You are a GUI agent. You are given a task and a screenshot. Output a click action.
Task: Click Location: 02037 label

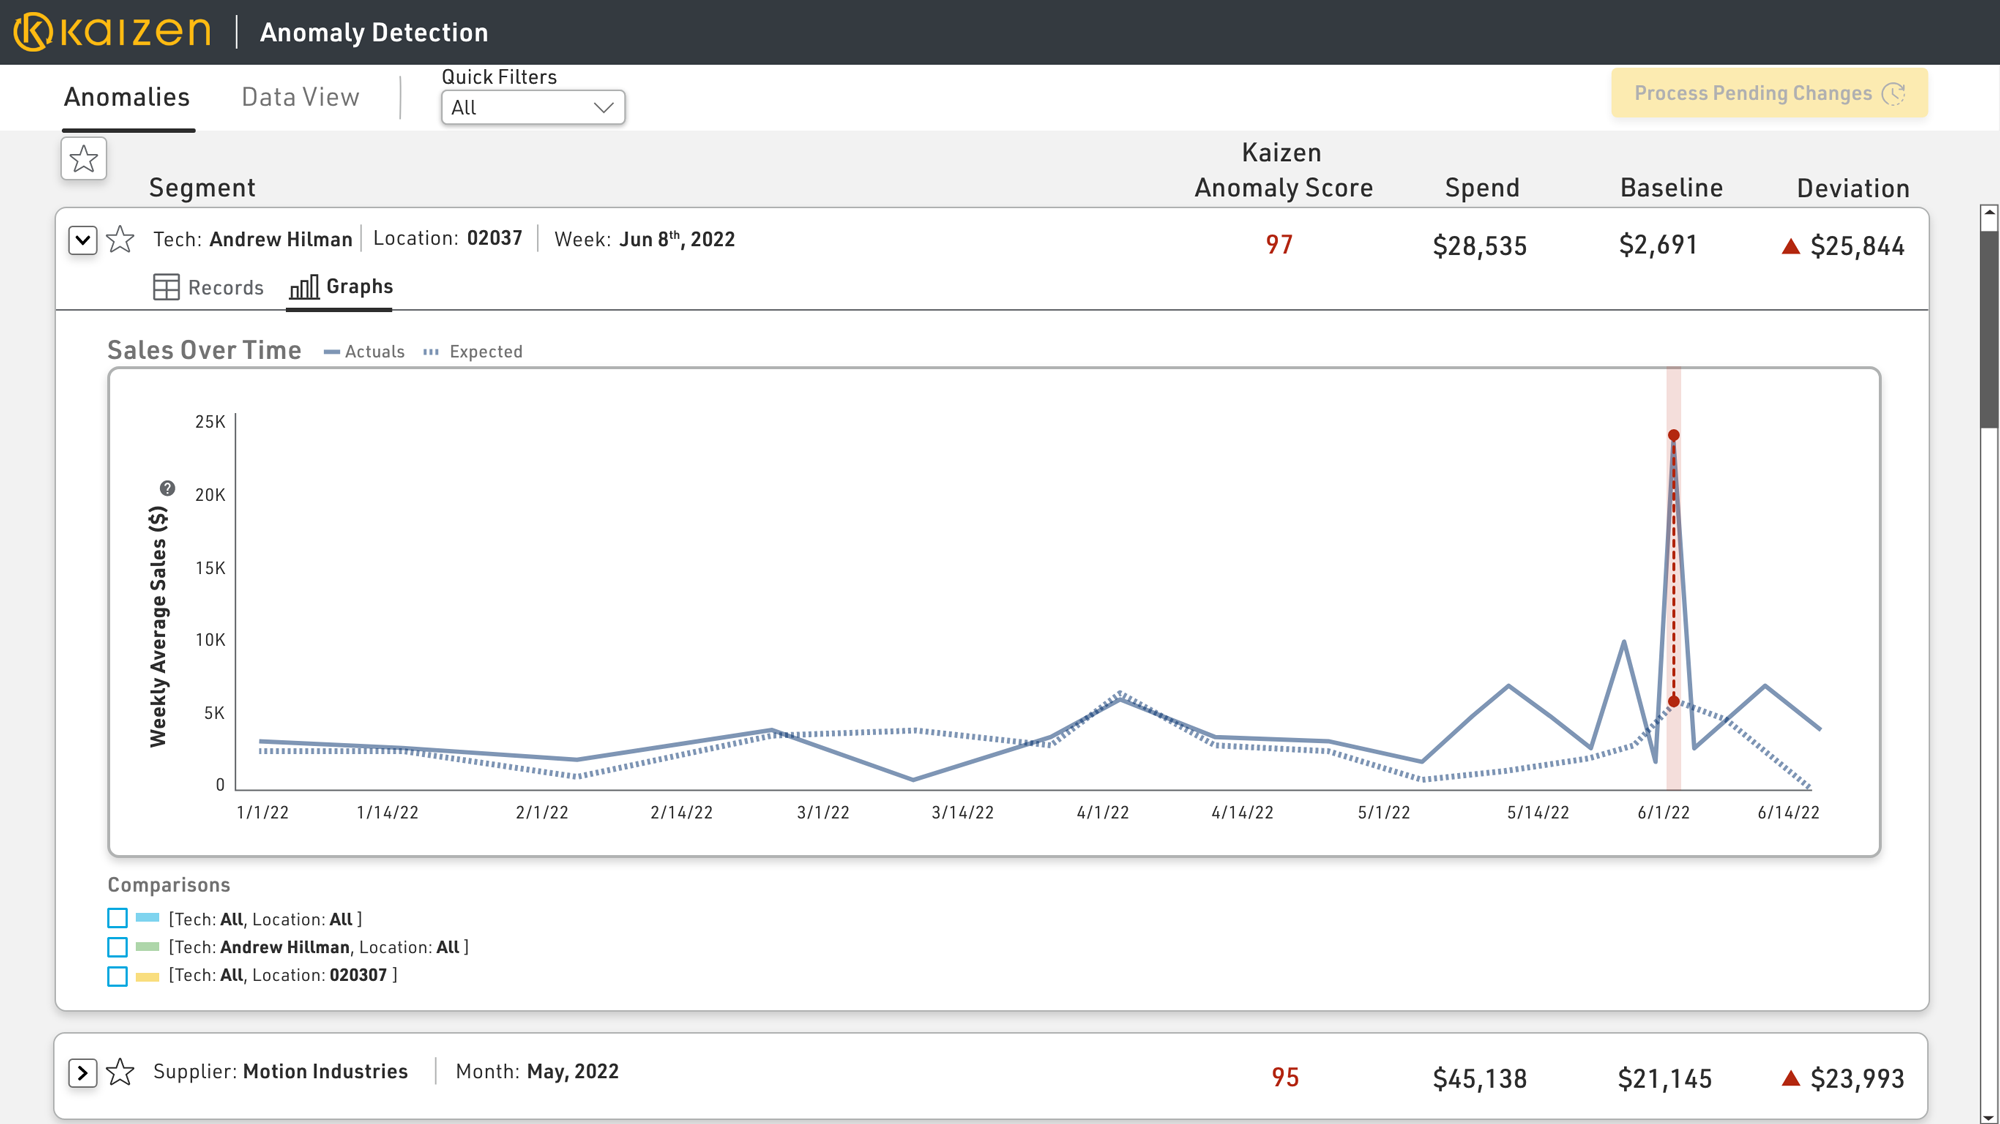447,238
